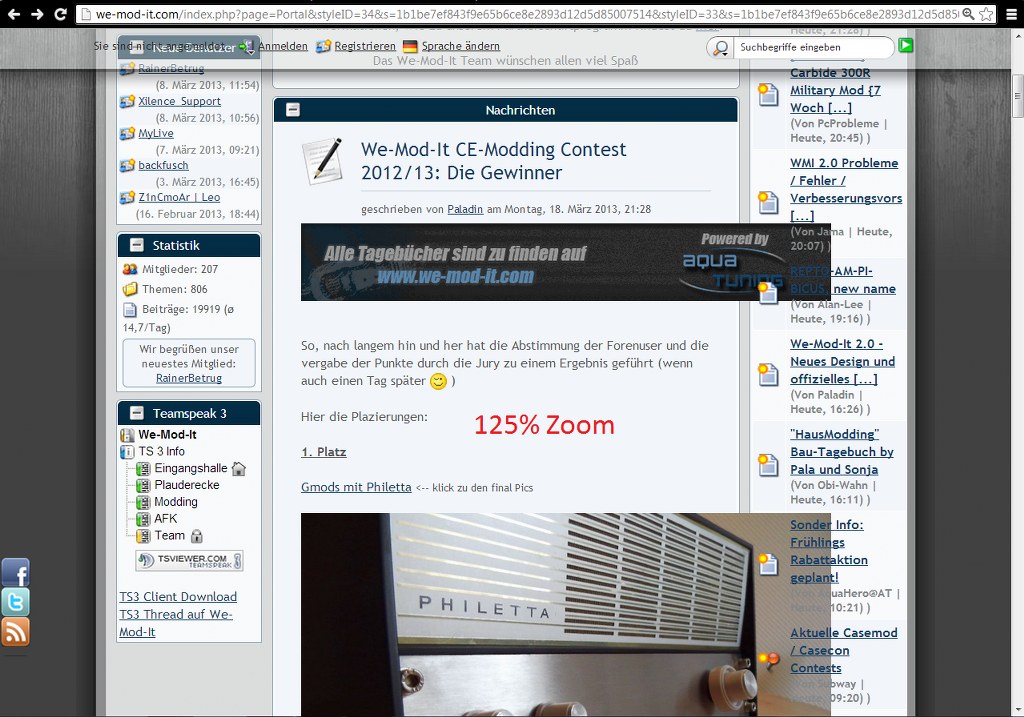Open the Twitter social icon
The image size is (1024, 717).
pyautogui.click(x=15, y=602)
